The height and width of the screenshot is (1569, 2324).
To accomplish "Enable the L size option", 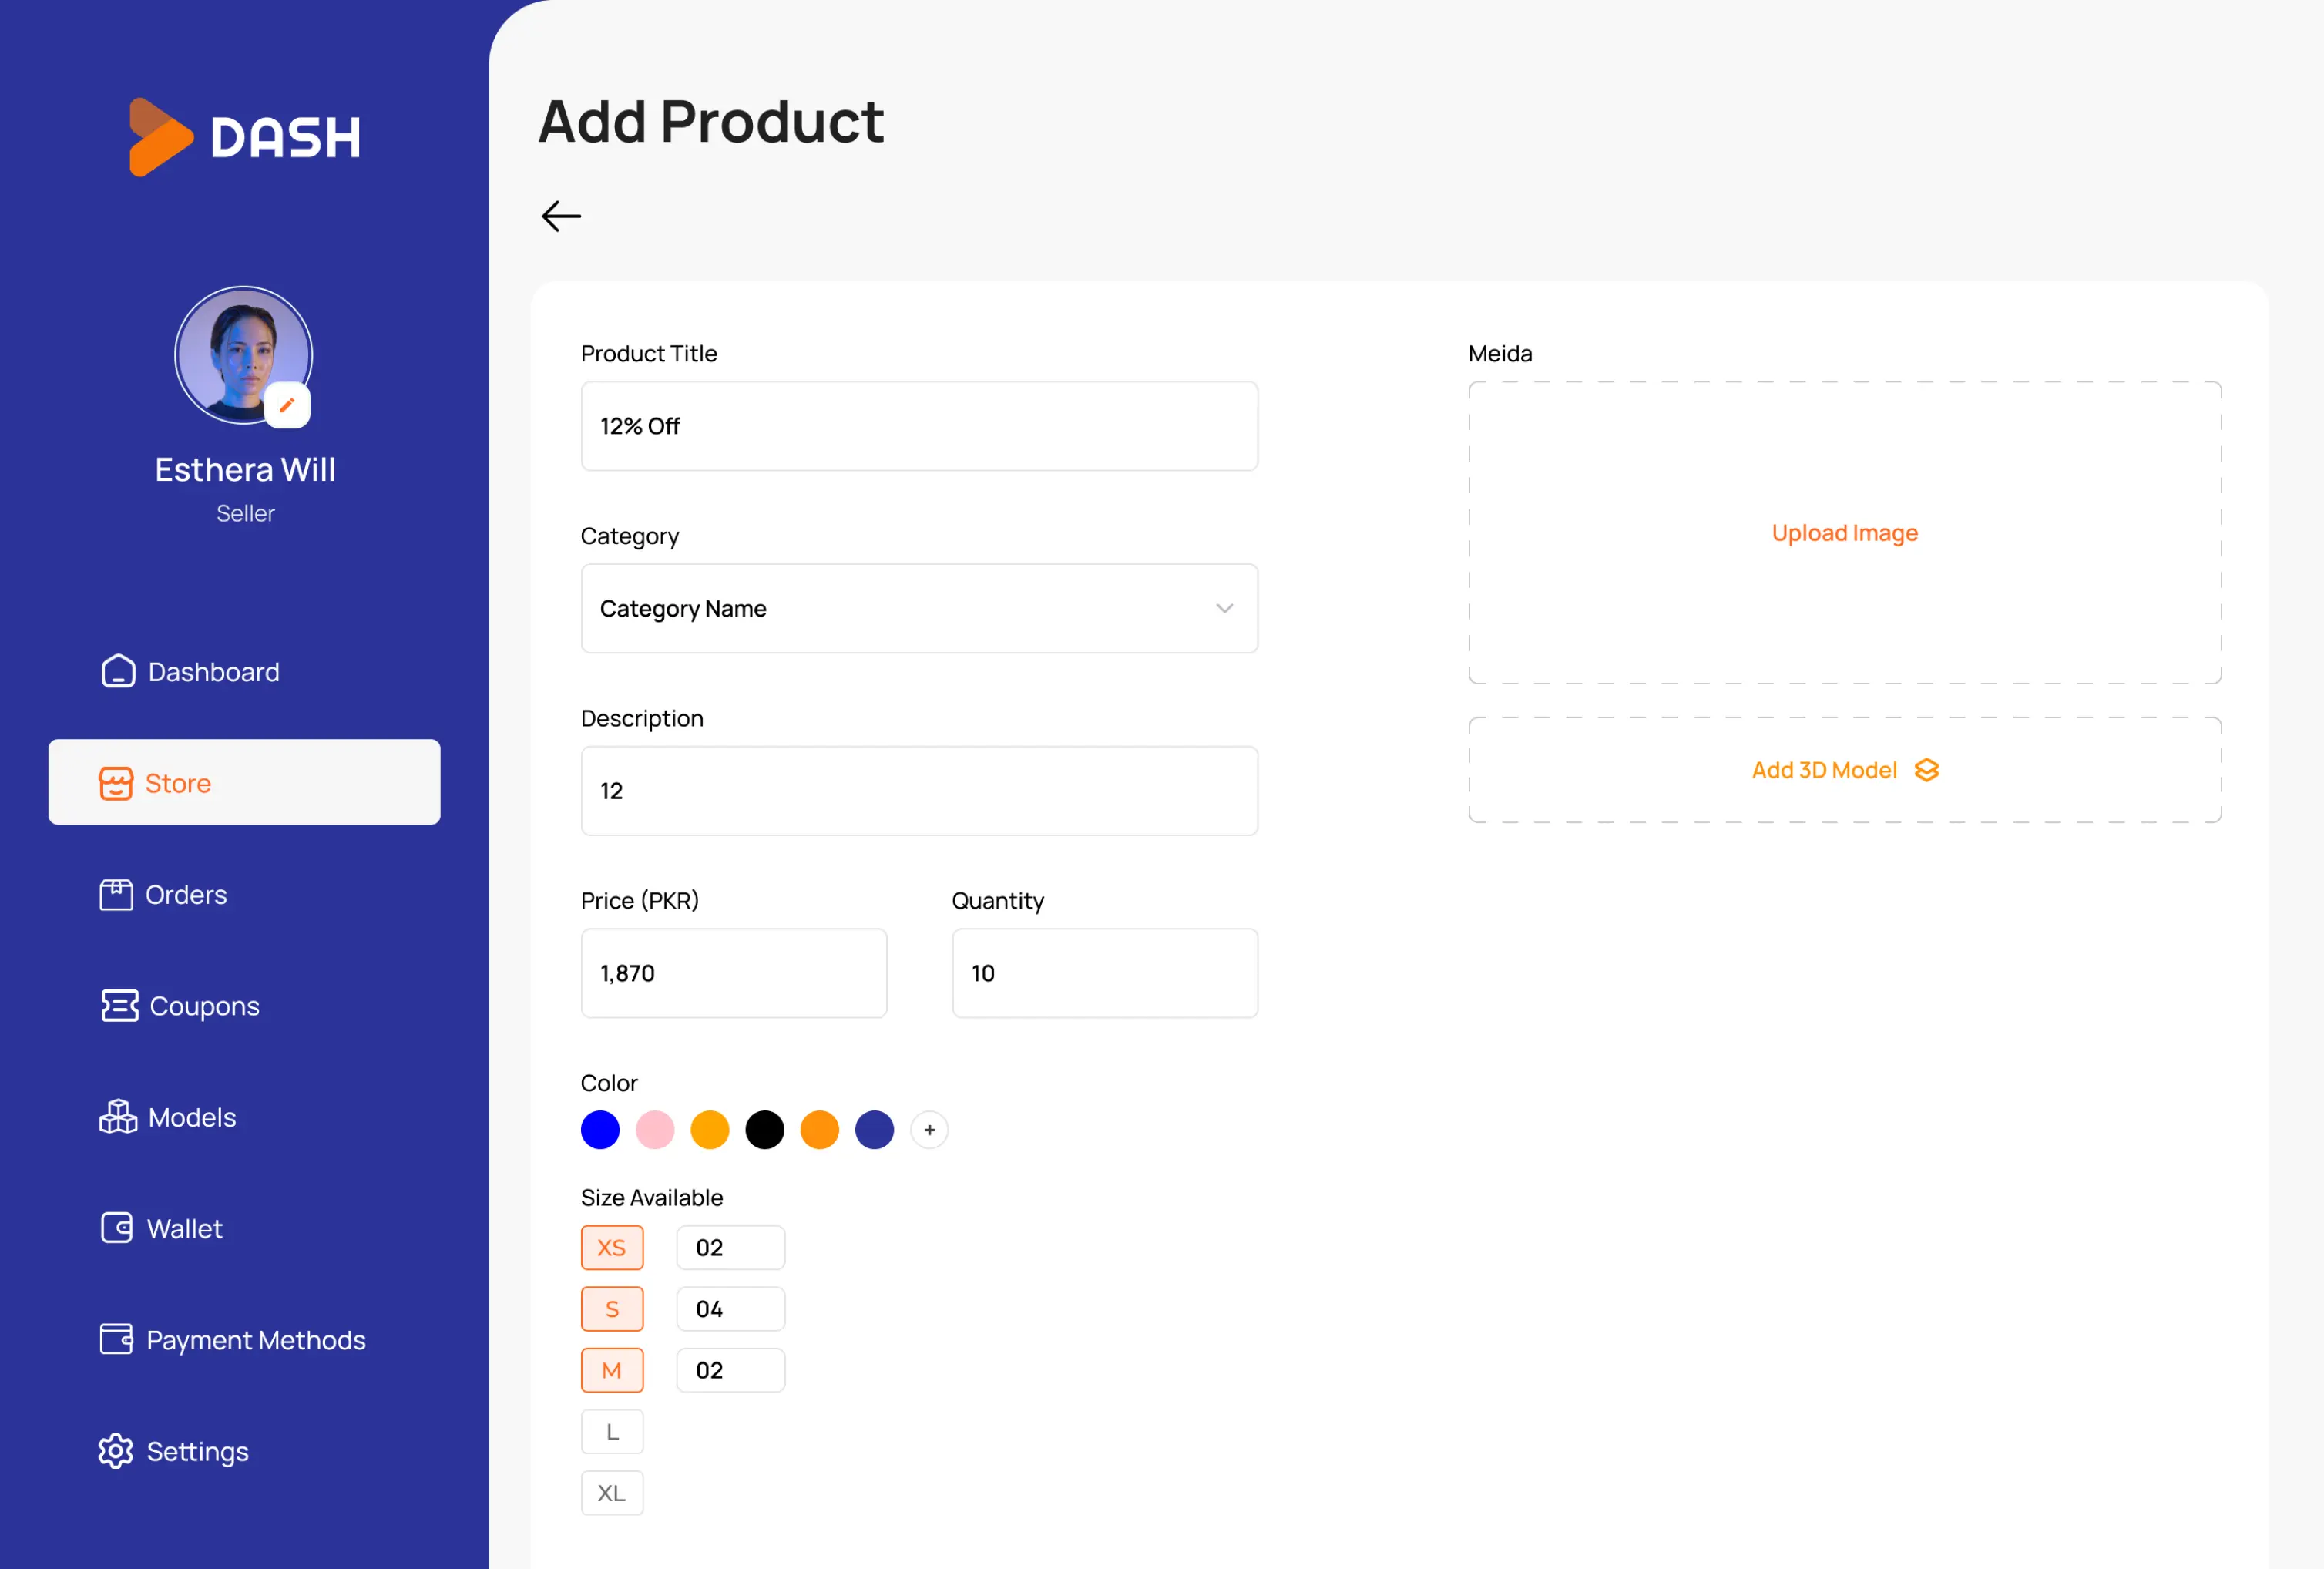I will tap(612, 1432).
